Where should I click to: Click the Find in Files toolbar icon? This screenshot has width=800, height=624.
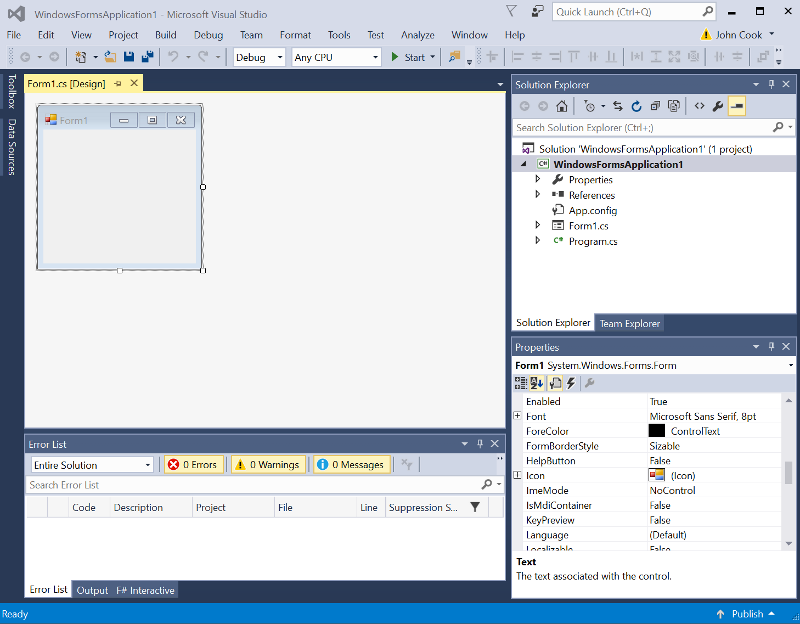454,57
